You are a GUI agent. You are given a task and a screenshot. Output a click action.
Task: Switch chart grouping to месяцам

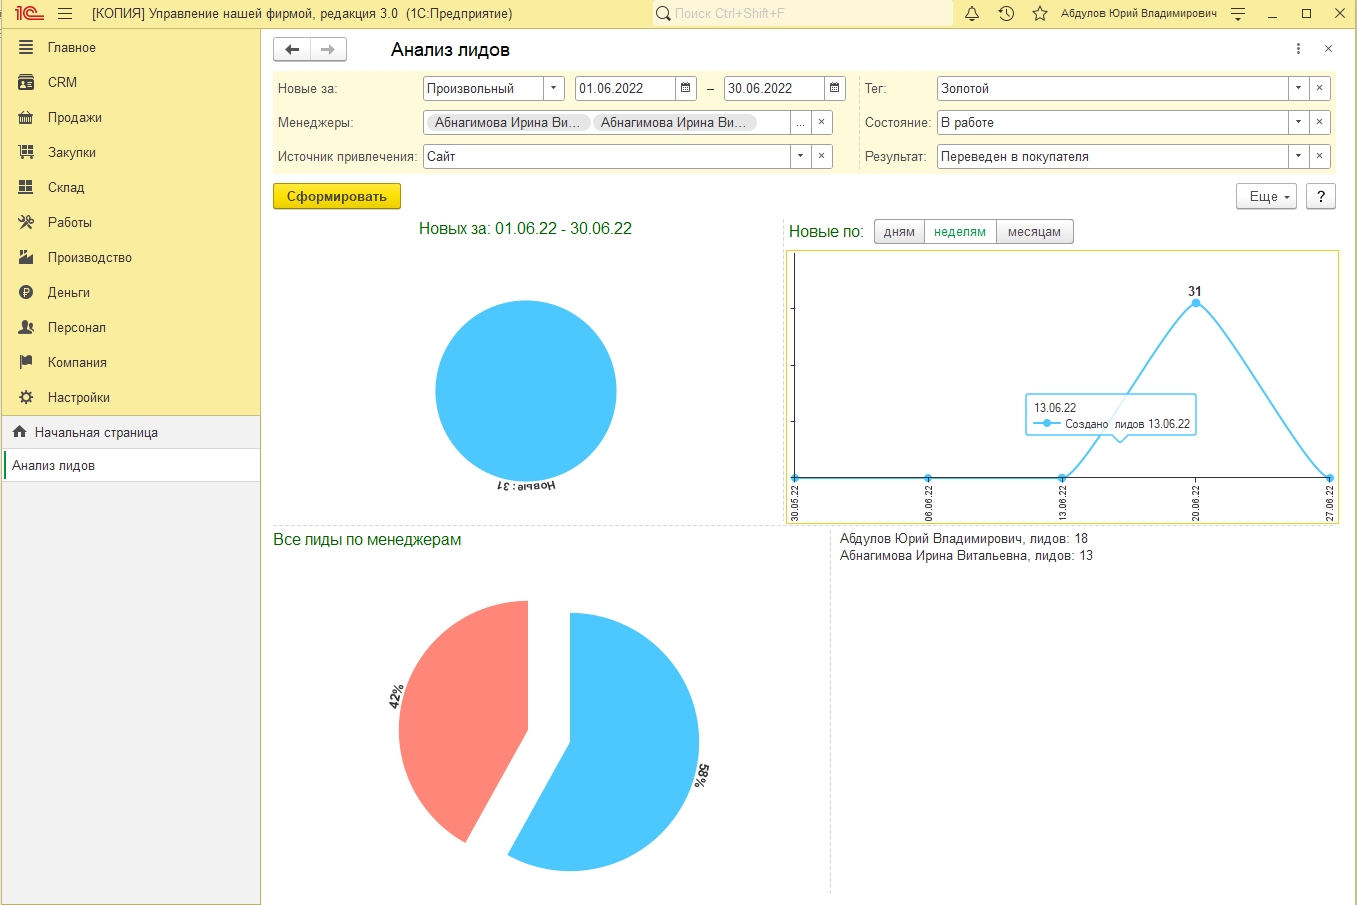tap(1034, 232)
